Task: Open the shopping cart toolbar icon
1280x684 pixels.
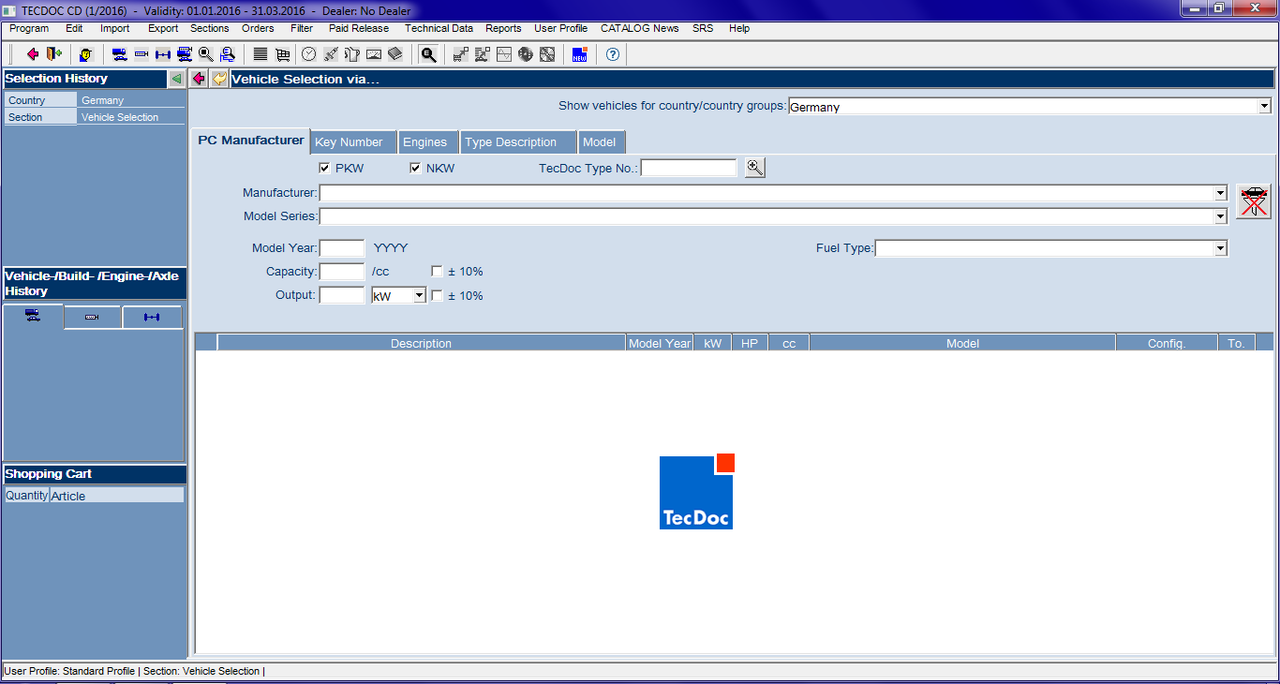Action: [283, 54]
